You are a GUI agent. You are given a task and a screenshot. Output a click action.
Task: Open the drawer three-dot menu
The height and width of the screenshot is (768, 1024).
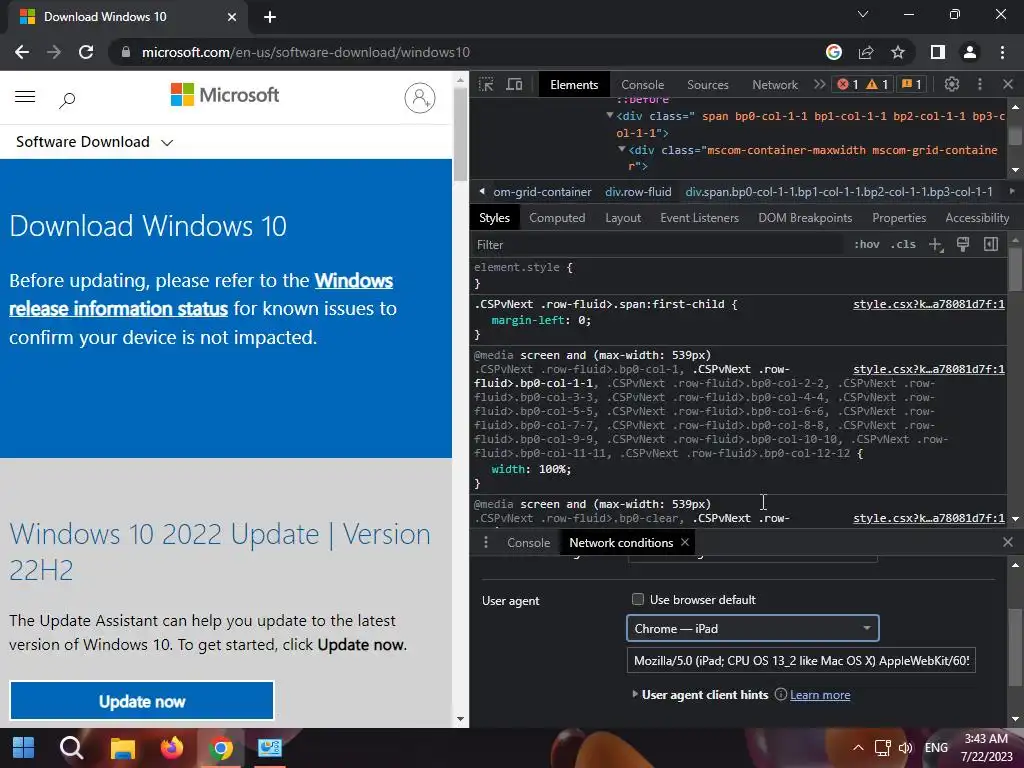pos(485,543)
